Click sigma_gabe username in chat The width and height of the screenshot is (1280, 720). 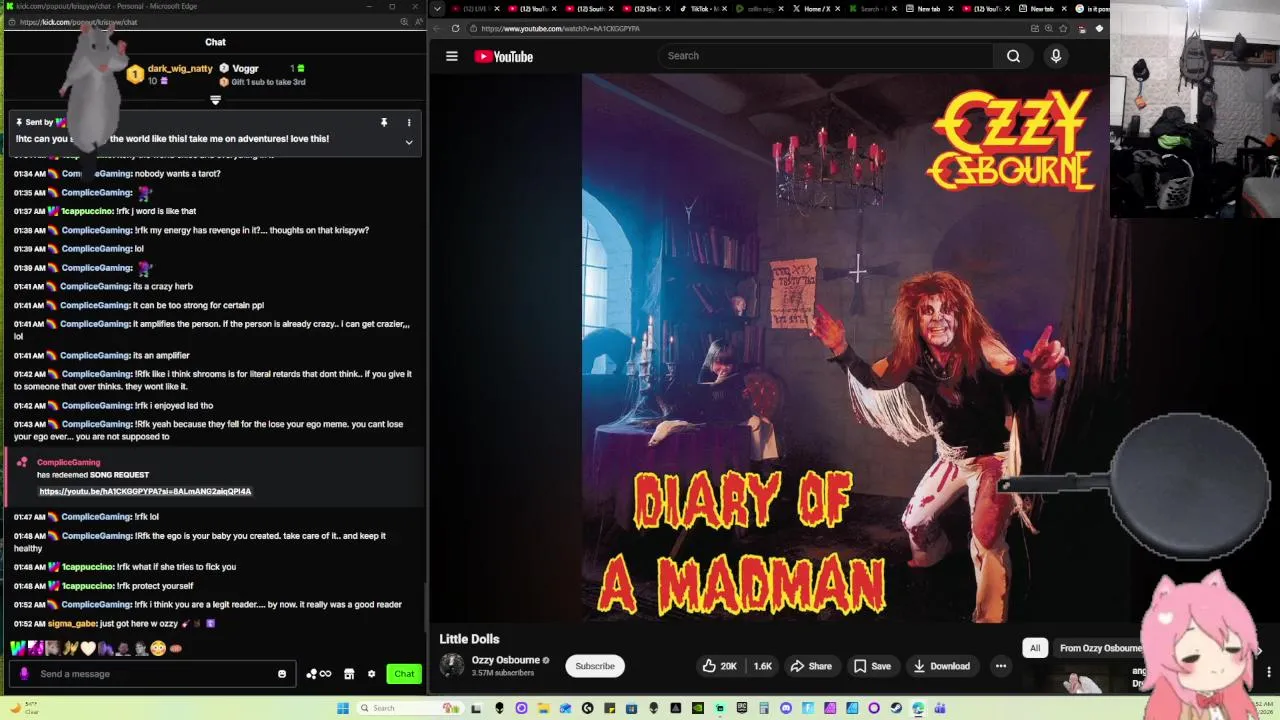72,624
